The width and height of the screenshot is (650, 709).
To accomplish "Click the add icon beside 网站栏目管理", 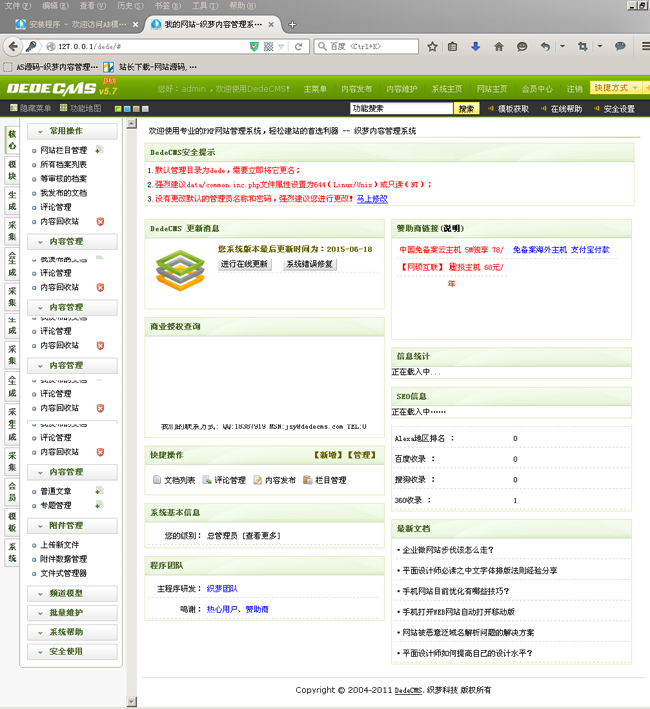I will pyautogui.click(x=99, y=150).
